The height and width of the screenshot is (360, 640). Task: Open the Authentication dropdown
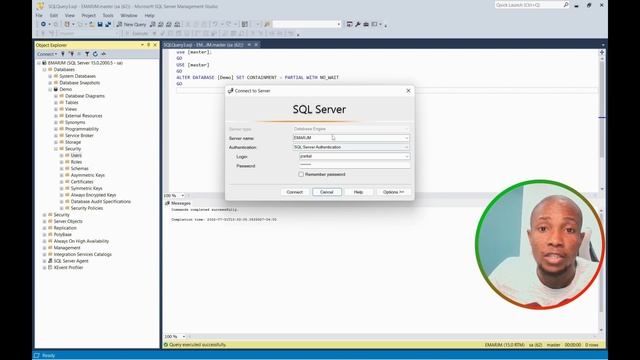[x=407, y=147]
